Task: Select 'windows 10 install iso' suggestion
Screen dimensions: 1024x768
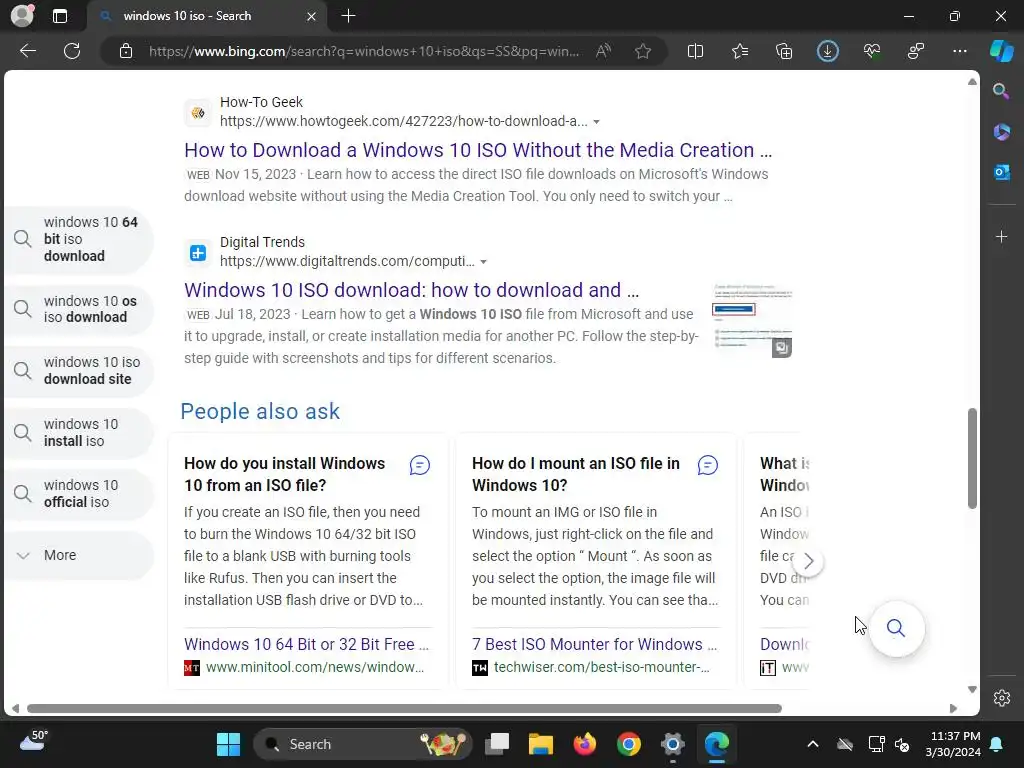Action: (x=78, y=432)
